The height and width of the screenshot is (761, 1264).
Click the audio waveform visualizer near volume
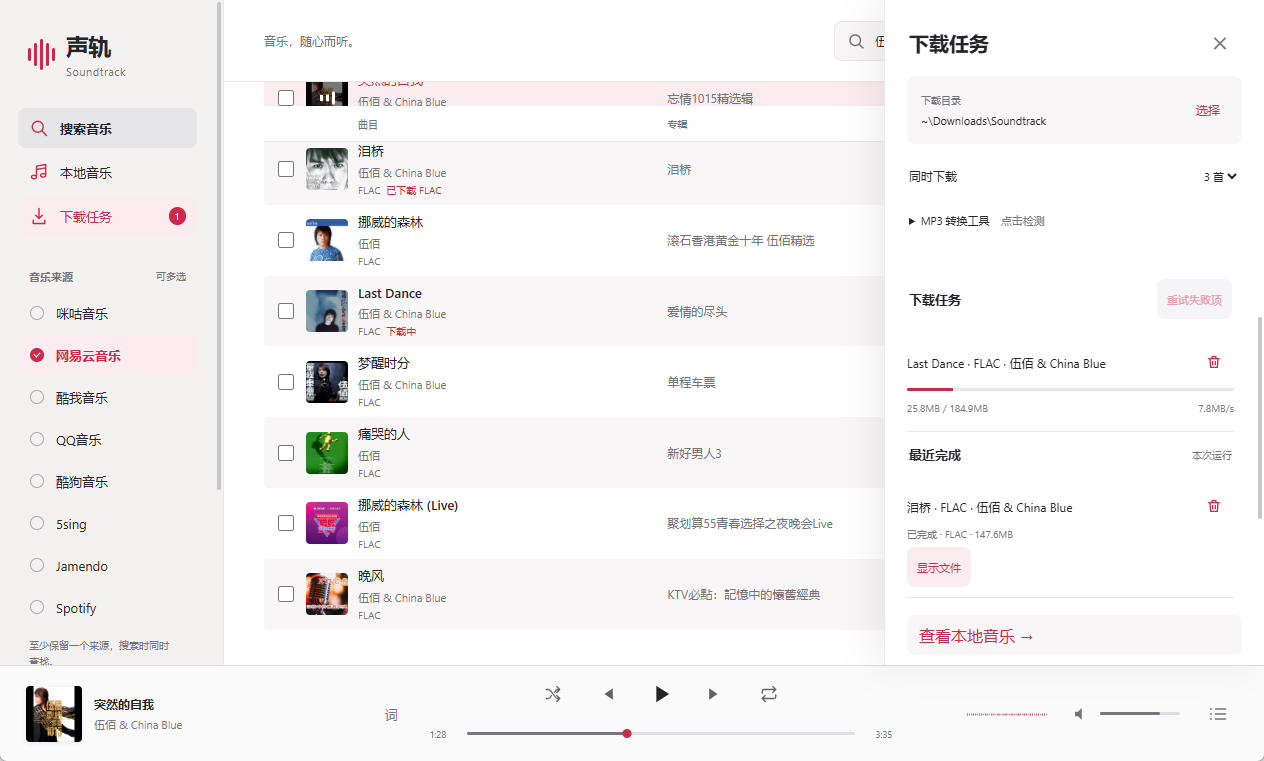(x=1007, y=714)
